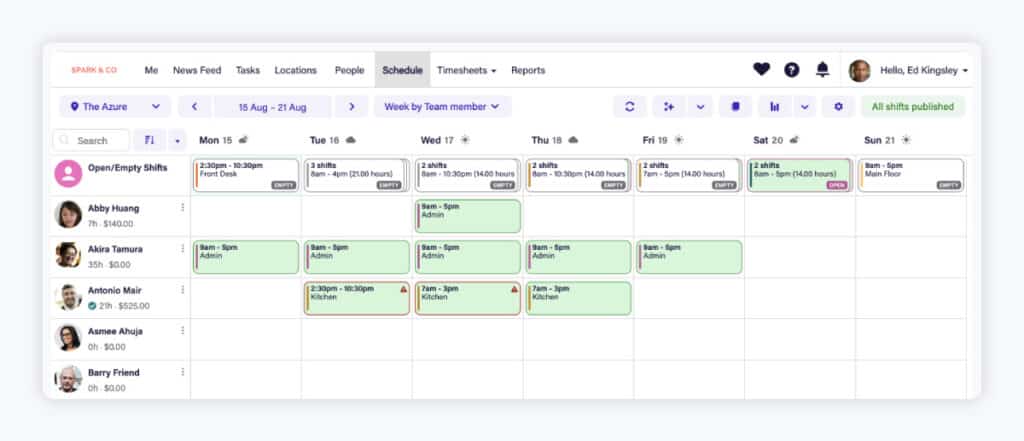Screen dimensions: 1024x441
Task: Click the sun weather icon for Sun 21
Action: click(x=905, y=140)
